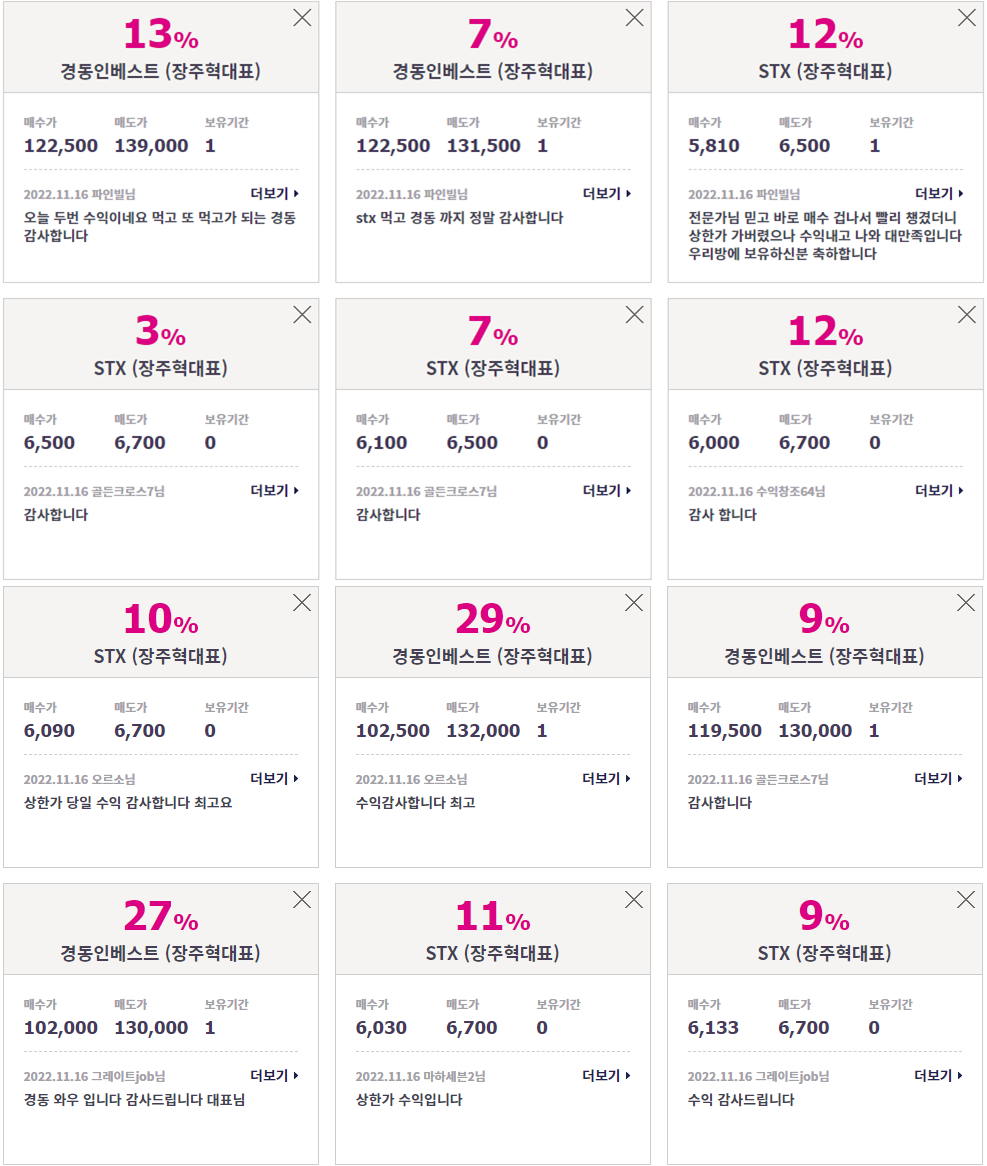This screenshot has width=987, height=1166.
Task: Close the 3% STX card
Action: (302, 315)
